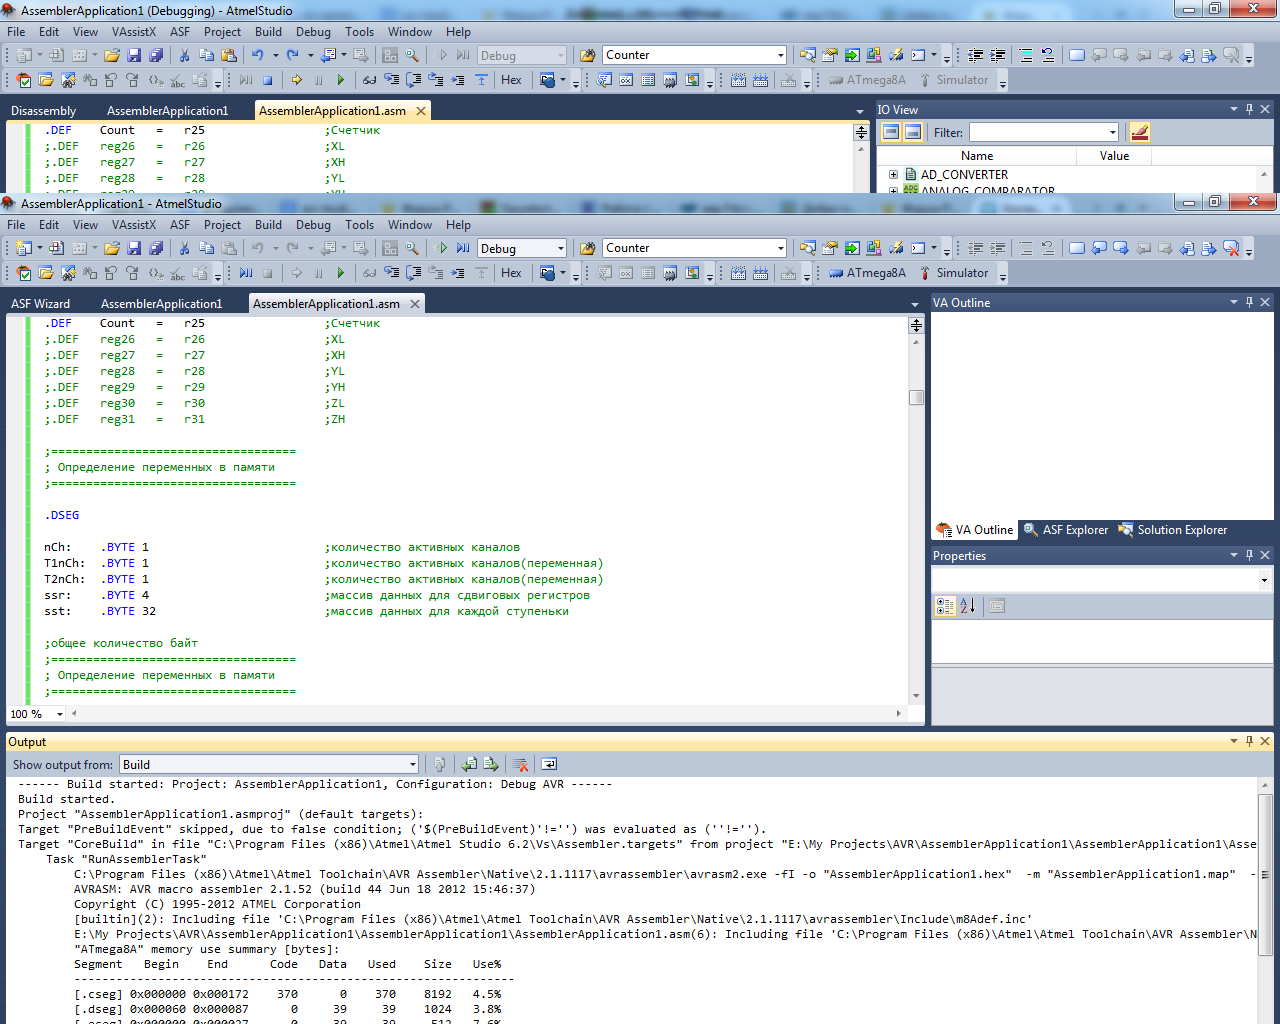Toggle Alphabetical sort in Properties panel

click(x=968, y=605)
